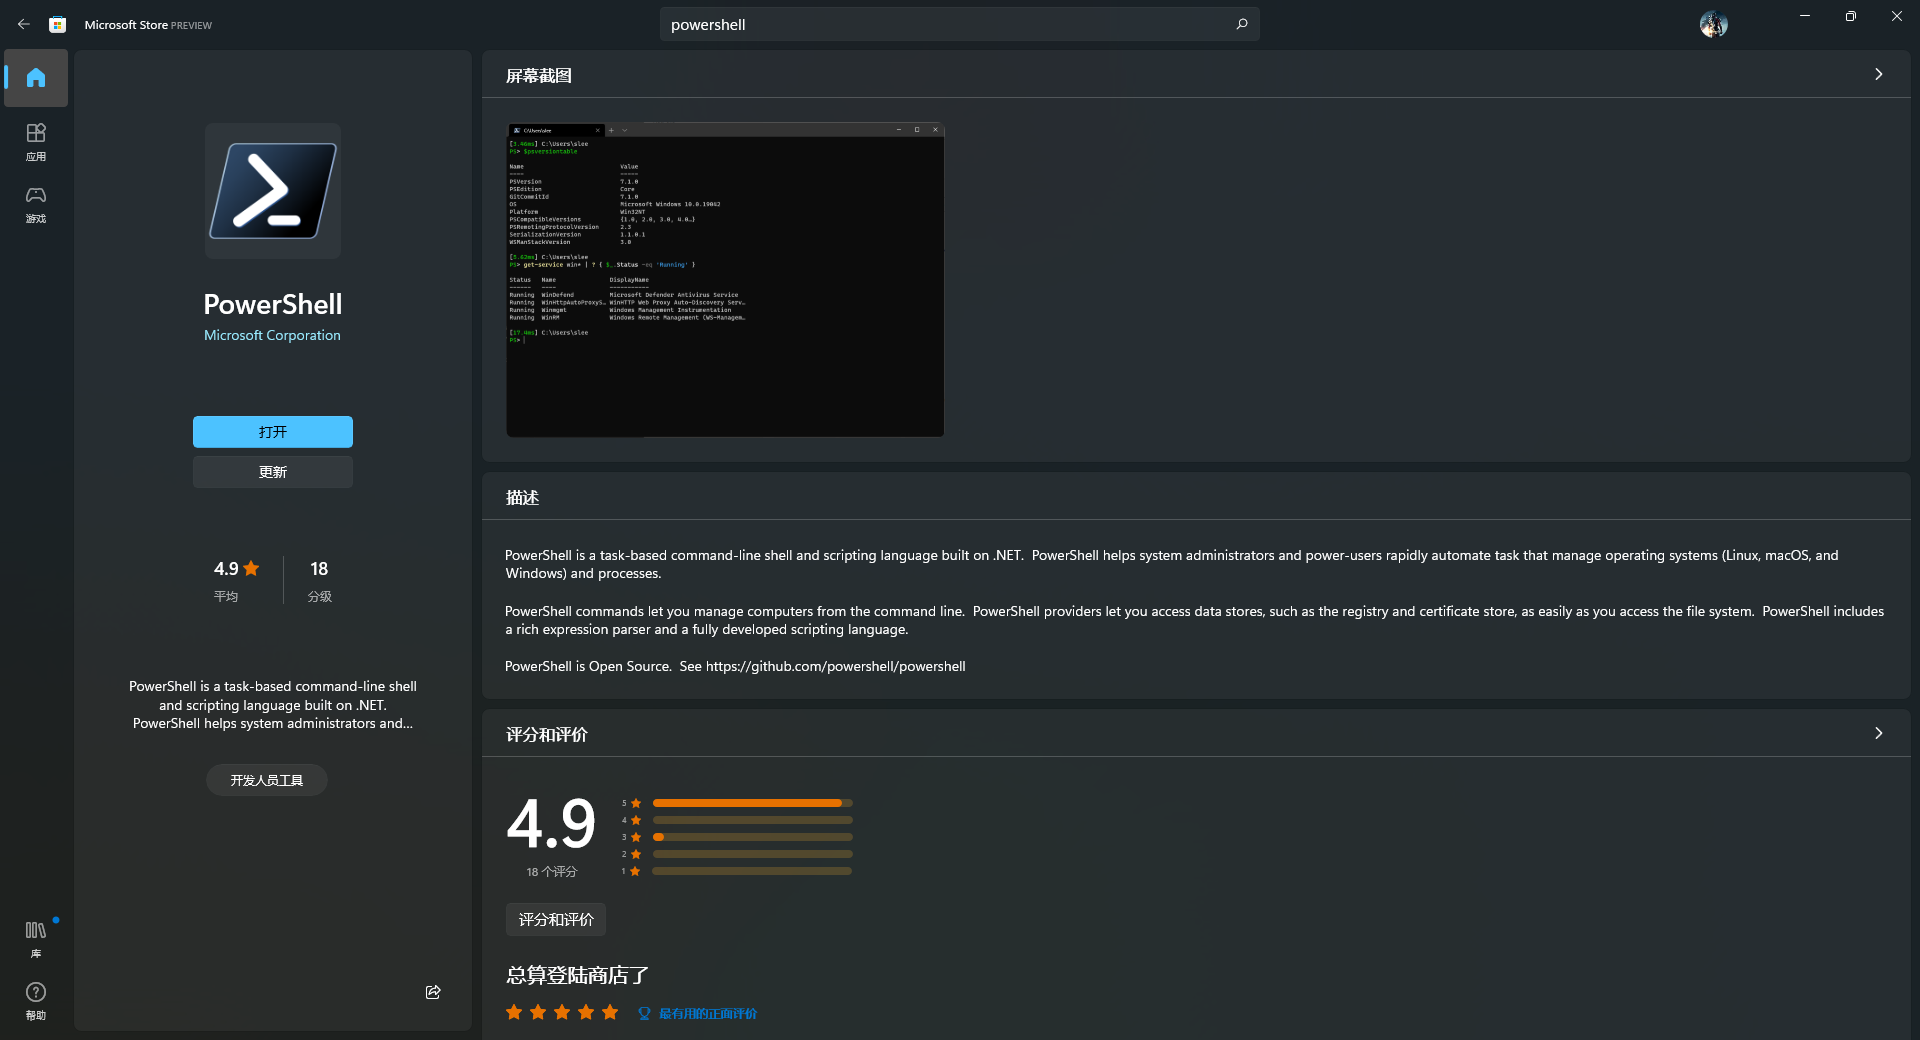Click the back arrow in title bar
This screenshot has width=1920, height=1040.
pyautogui.click(x=24, y=24)
